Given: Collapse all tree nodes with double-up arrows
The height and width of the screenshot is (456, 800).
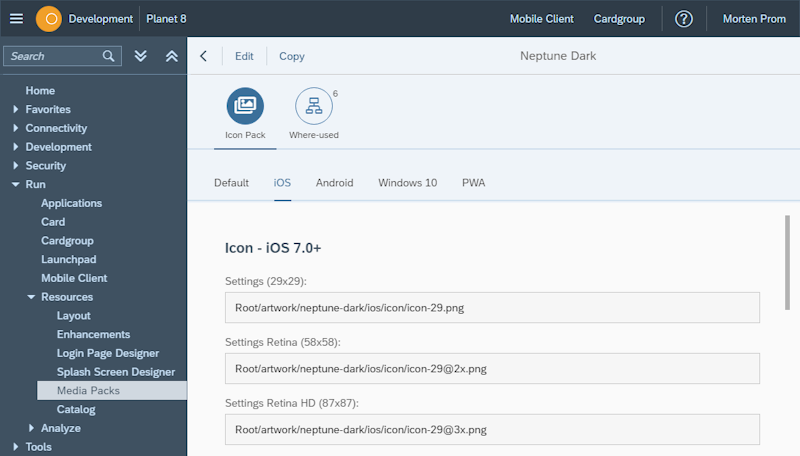Looking at the screenshot, I should [171, 56].
